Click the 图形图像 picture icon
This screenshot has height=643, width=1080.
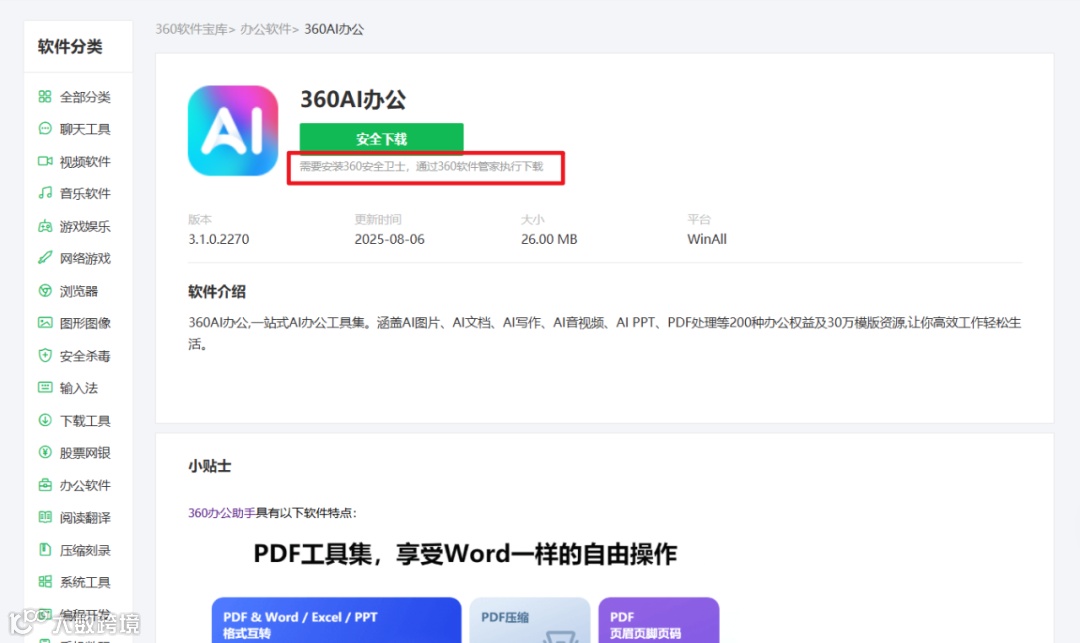(x=45, y=323)
